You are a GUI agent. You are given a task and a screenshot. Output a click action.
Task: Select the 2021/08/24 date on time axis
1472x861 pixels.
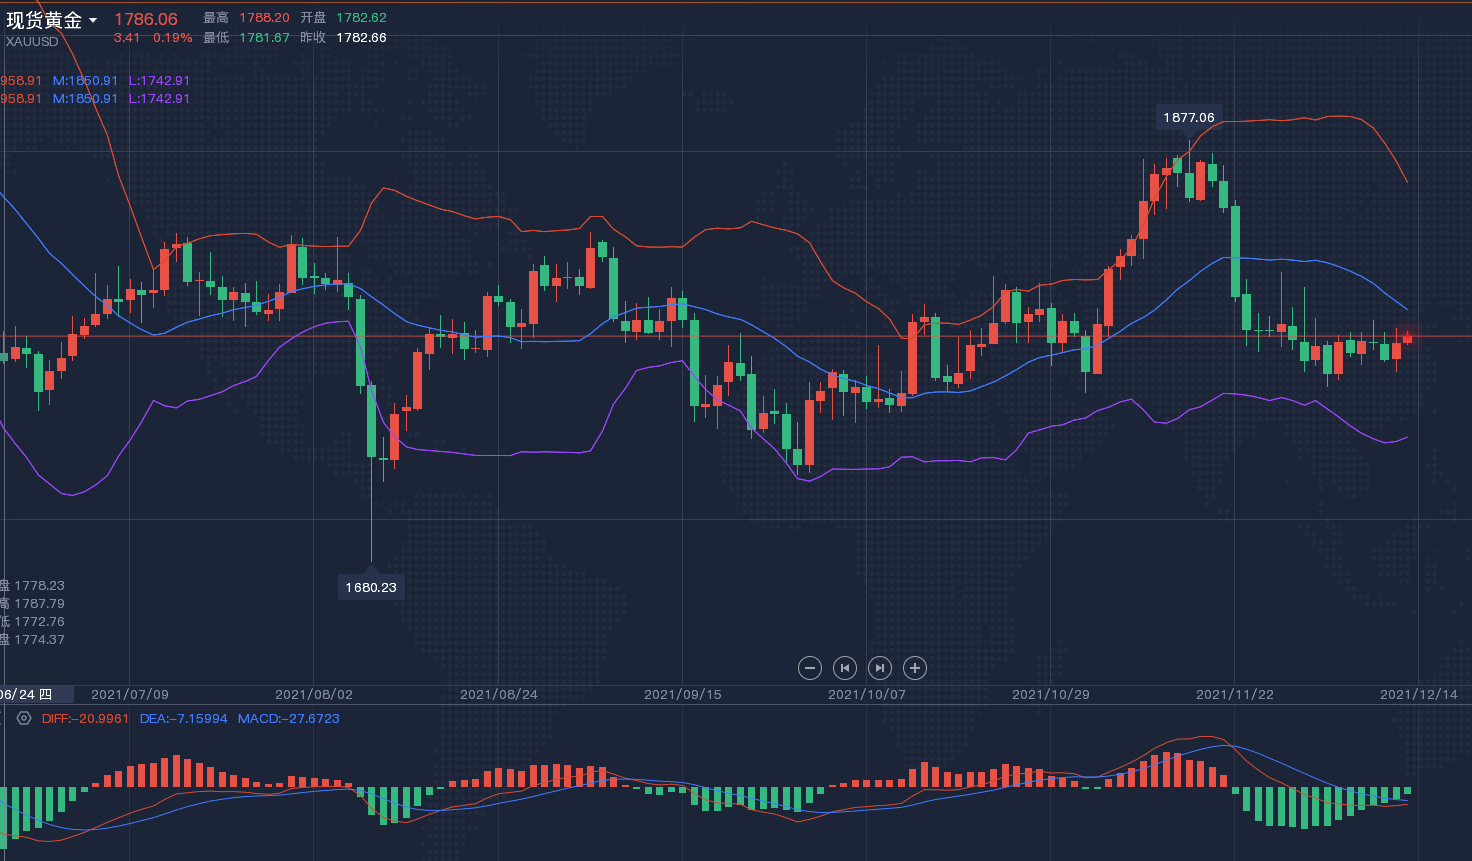pos(498,694)
